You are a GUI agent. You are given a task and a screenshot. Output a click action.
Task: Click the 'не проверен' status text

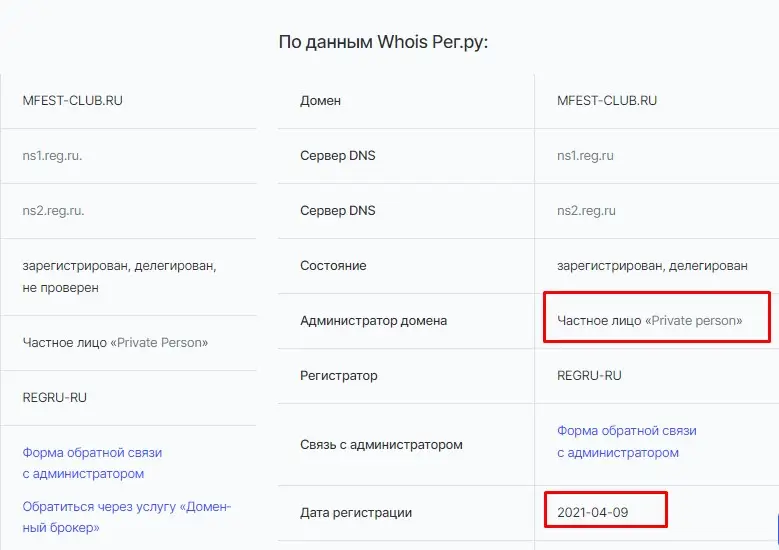click(x=60, y=288)
